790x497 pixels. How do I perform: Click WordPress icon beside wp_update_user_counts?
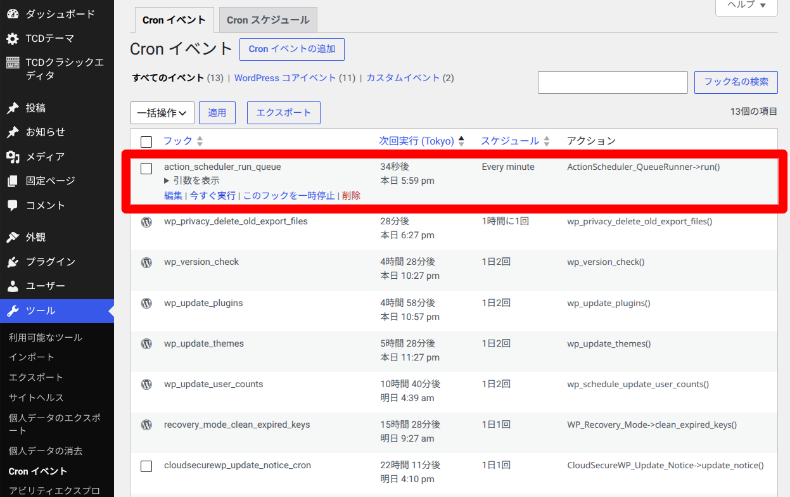click(x=146, y=385)
